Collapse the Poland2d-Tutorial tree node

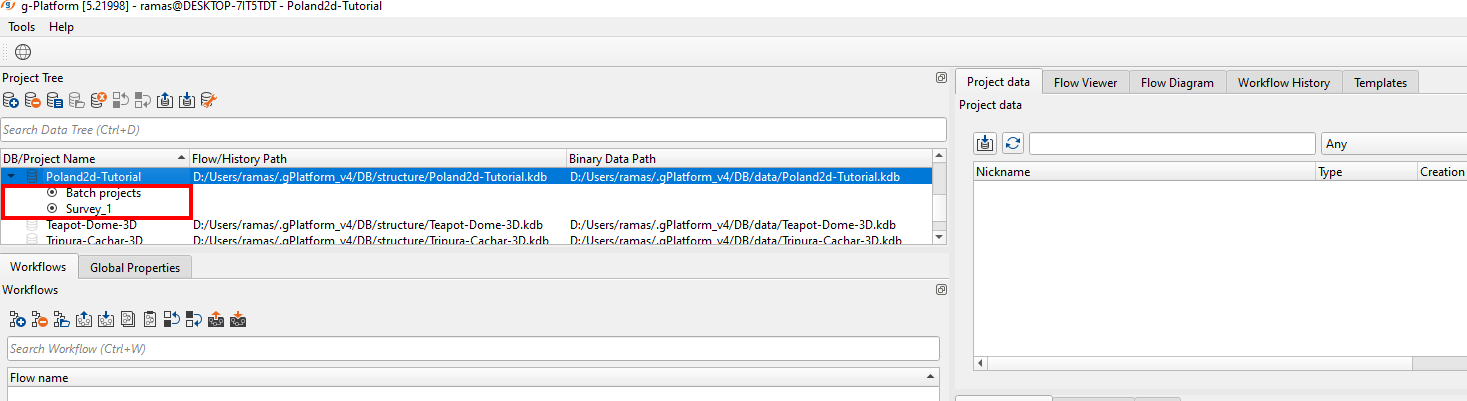click(11, 177)
